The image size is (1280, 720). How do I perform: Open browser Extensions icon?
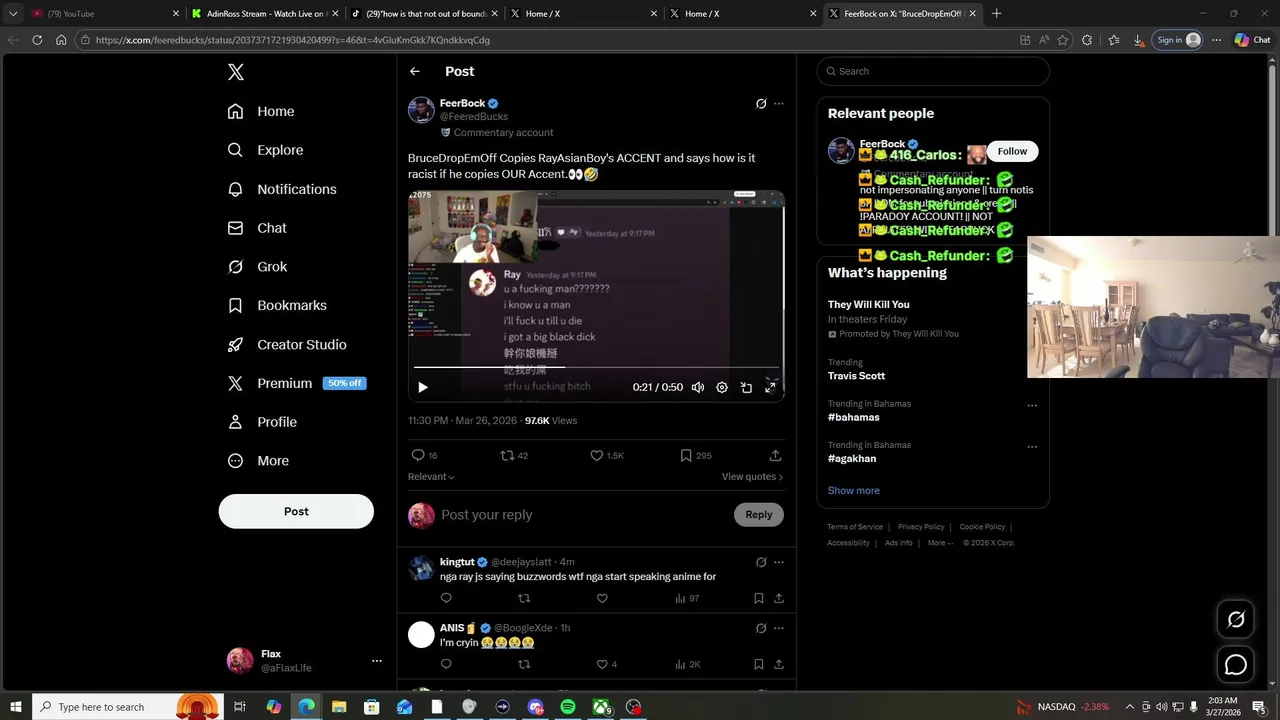1087,40
